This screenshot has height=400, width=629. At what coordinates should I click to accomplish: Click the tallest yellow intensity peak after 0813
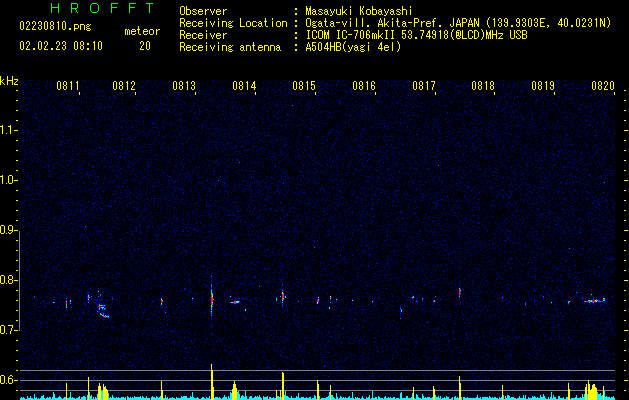[x=211, y=382]
